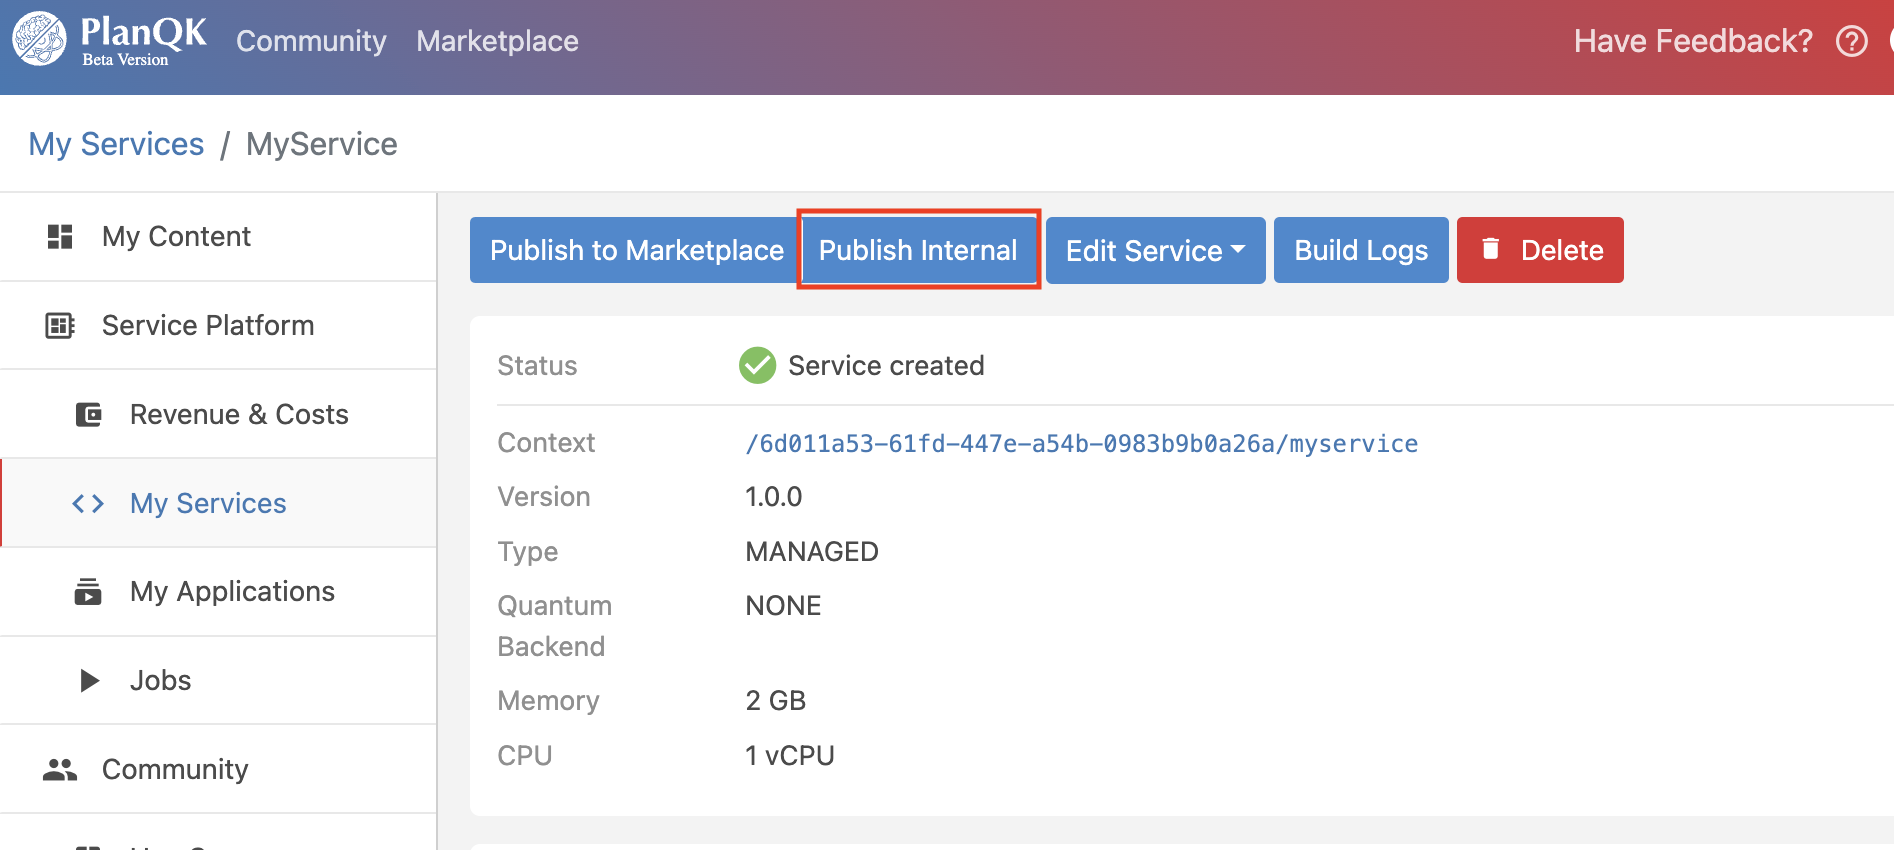This screenshot has height=850, width=1894.
Task: Click the PlanQK brain logo icon
Action: pyautogui.click(x=39, y=40)
